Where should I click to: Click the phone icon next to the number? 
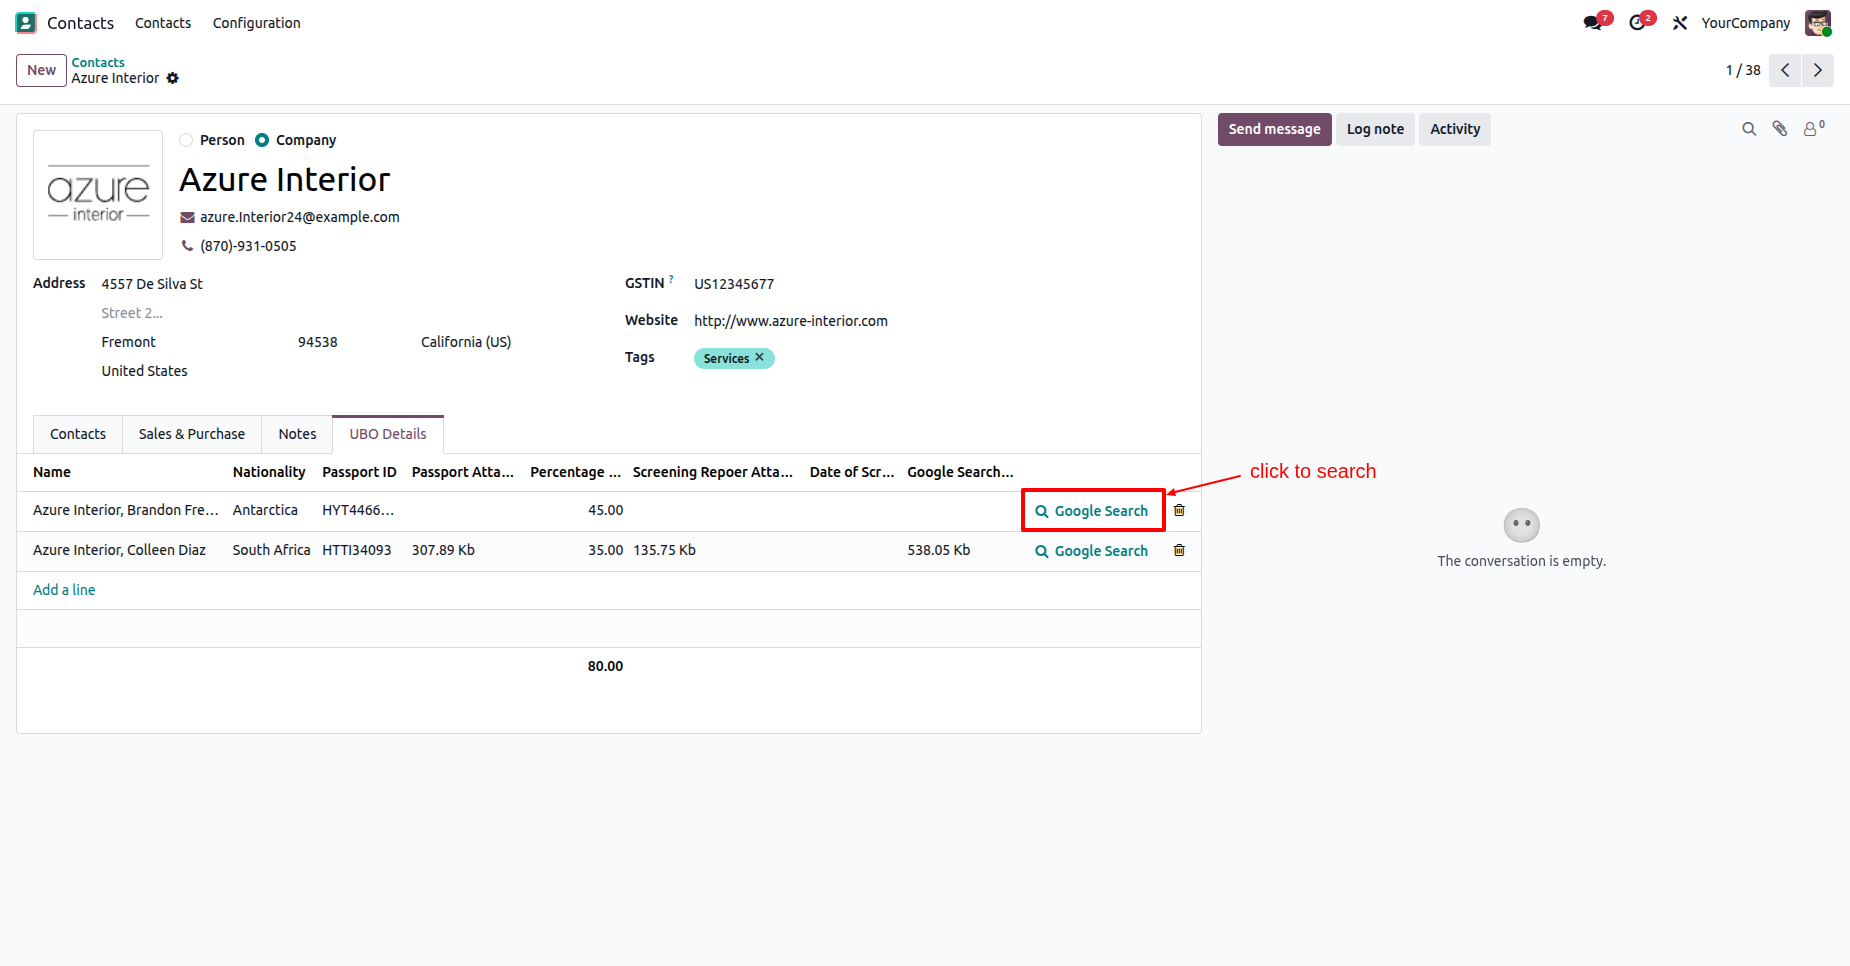pos(187,246)
